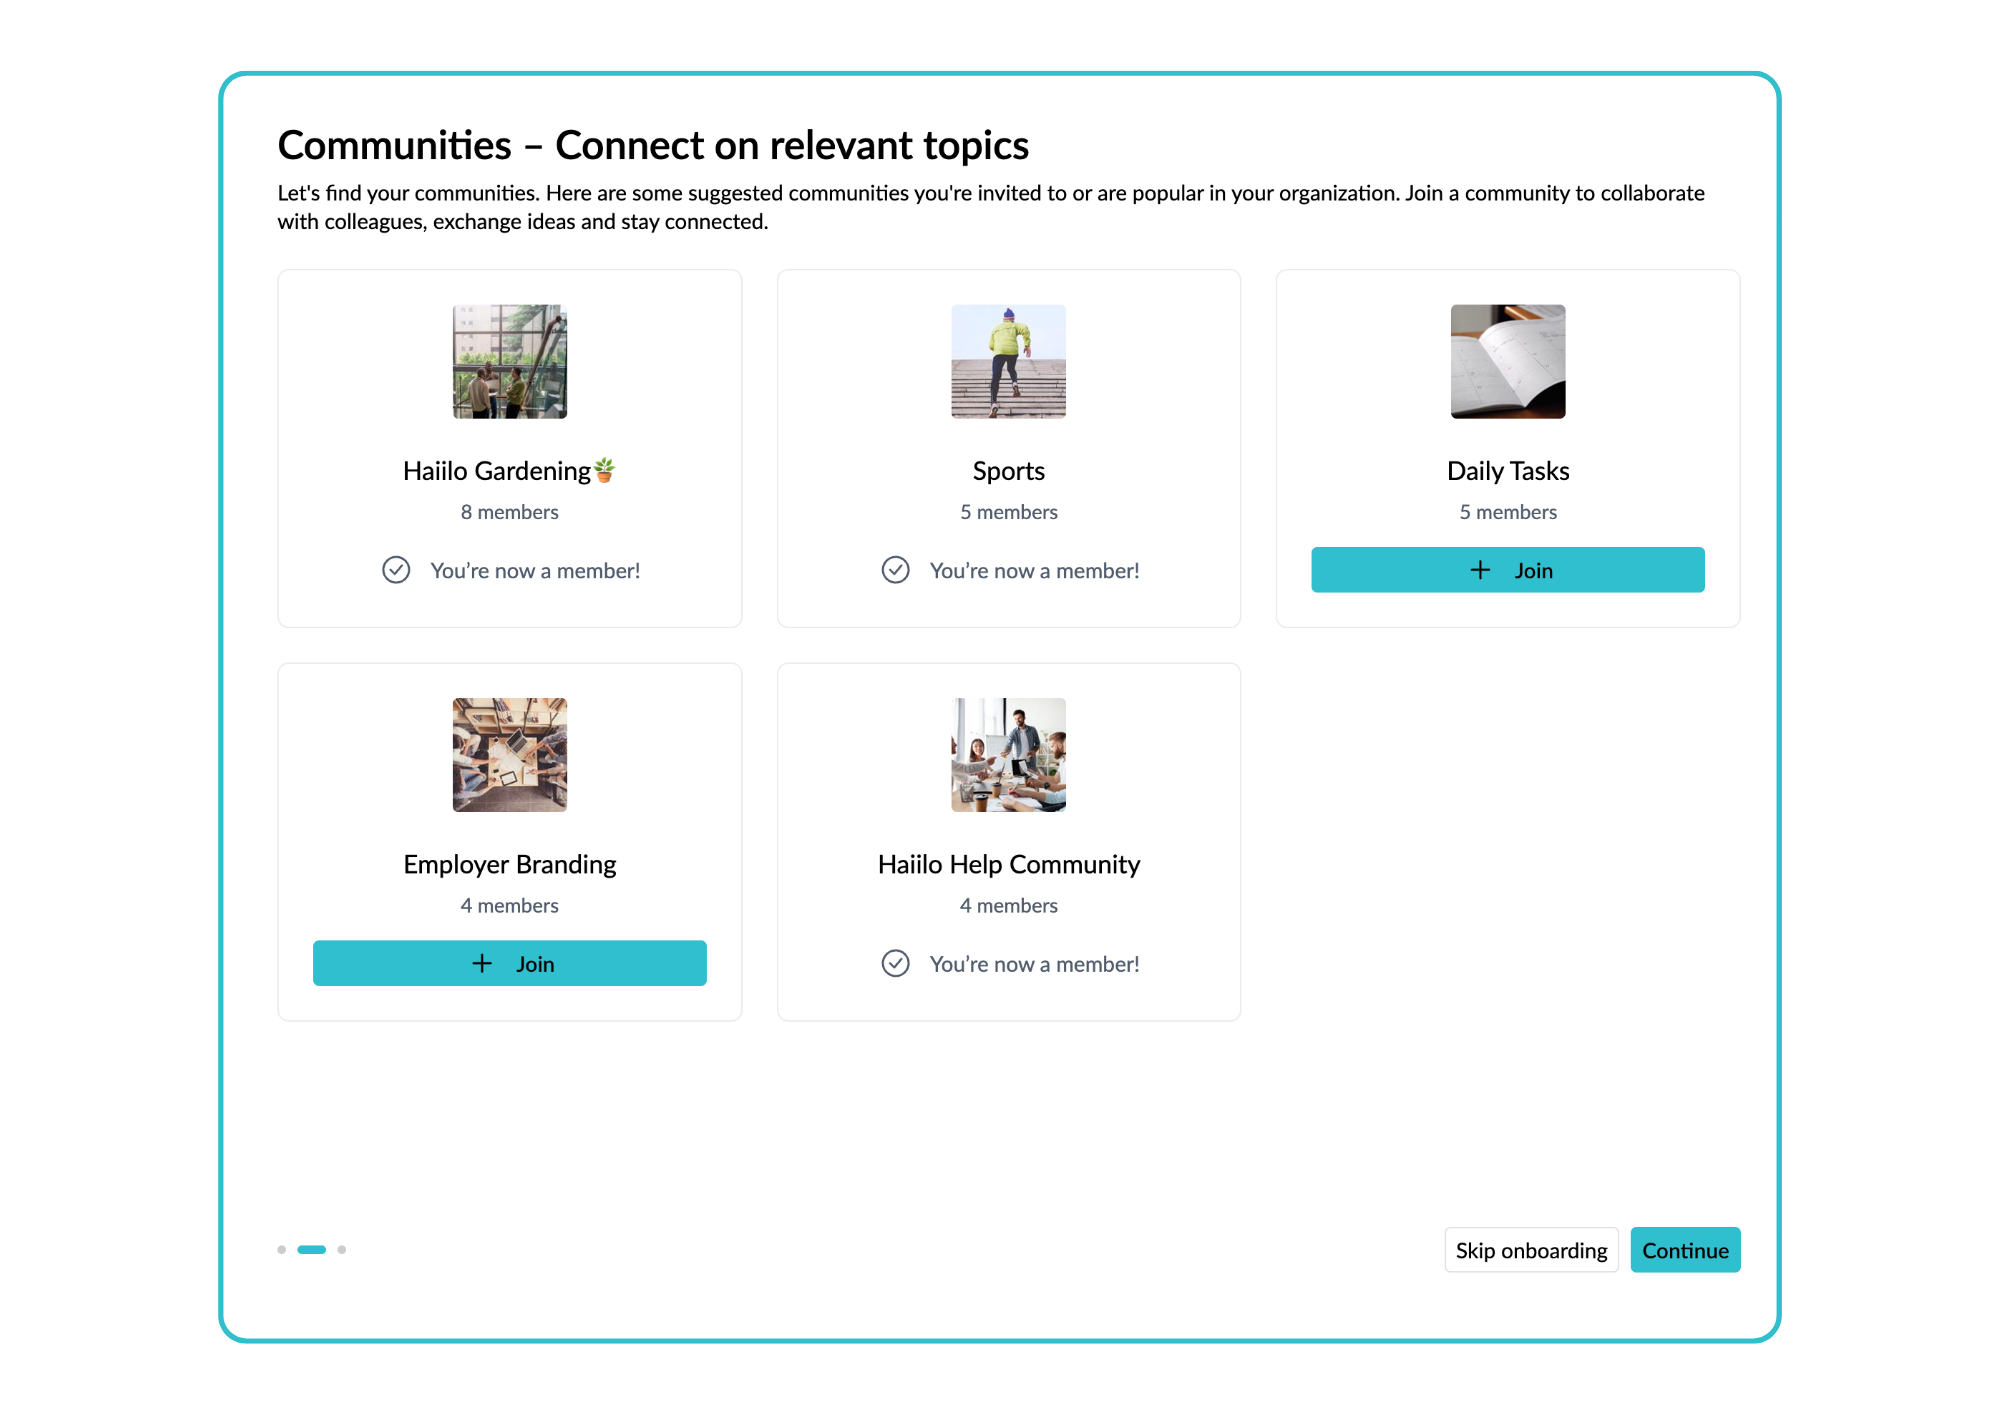Viewport: 2000px width, 1414px height.
Task: Join the Daily Tasks community
Action: 1507,570
